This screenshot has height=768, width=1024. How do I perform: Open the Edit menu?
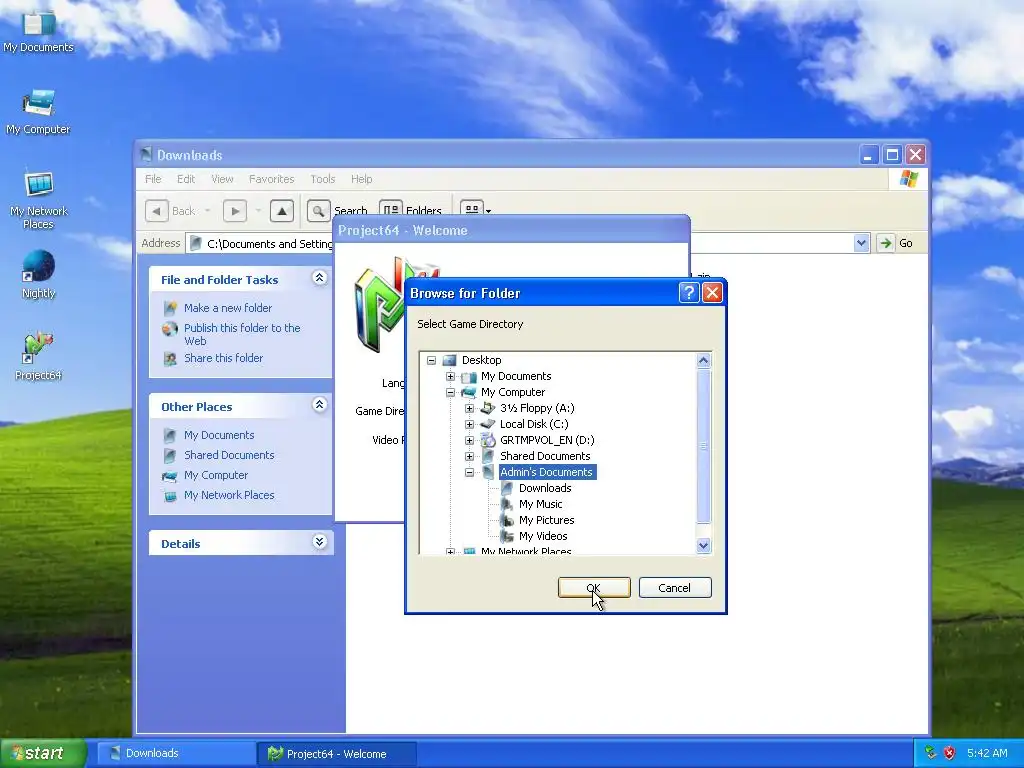pos(185,179)
